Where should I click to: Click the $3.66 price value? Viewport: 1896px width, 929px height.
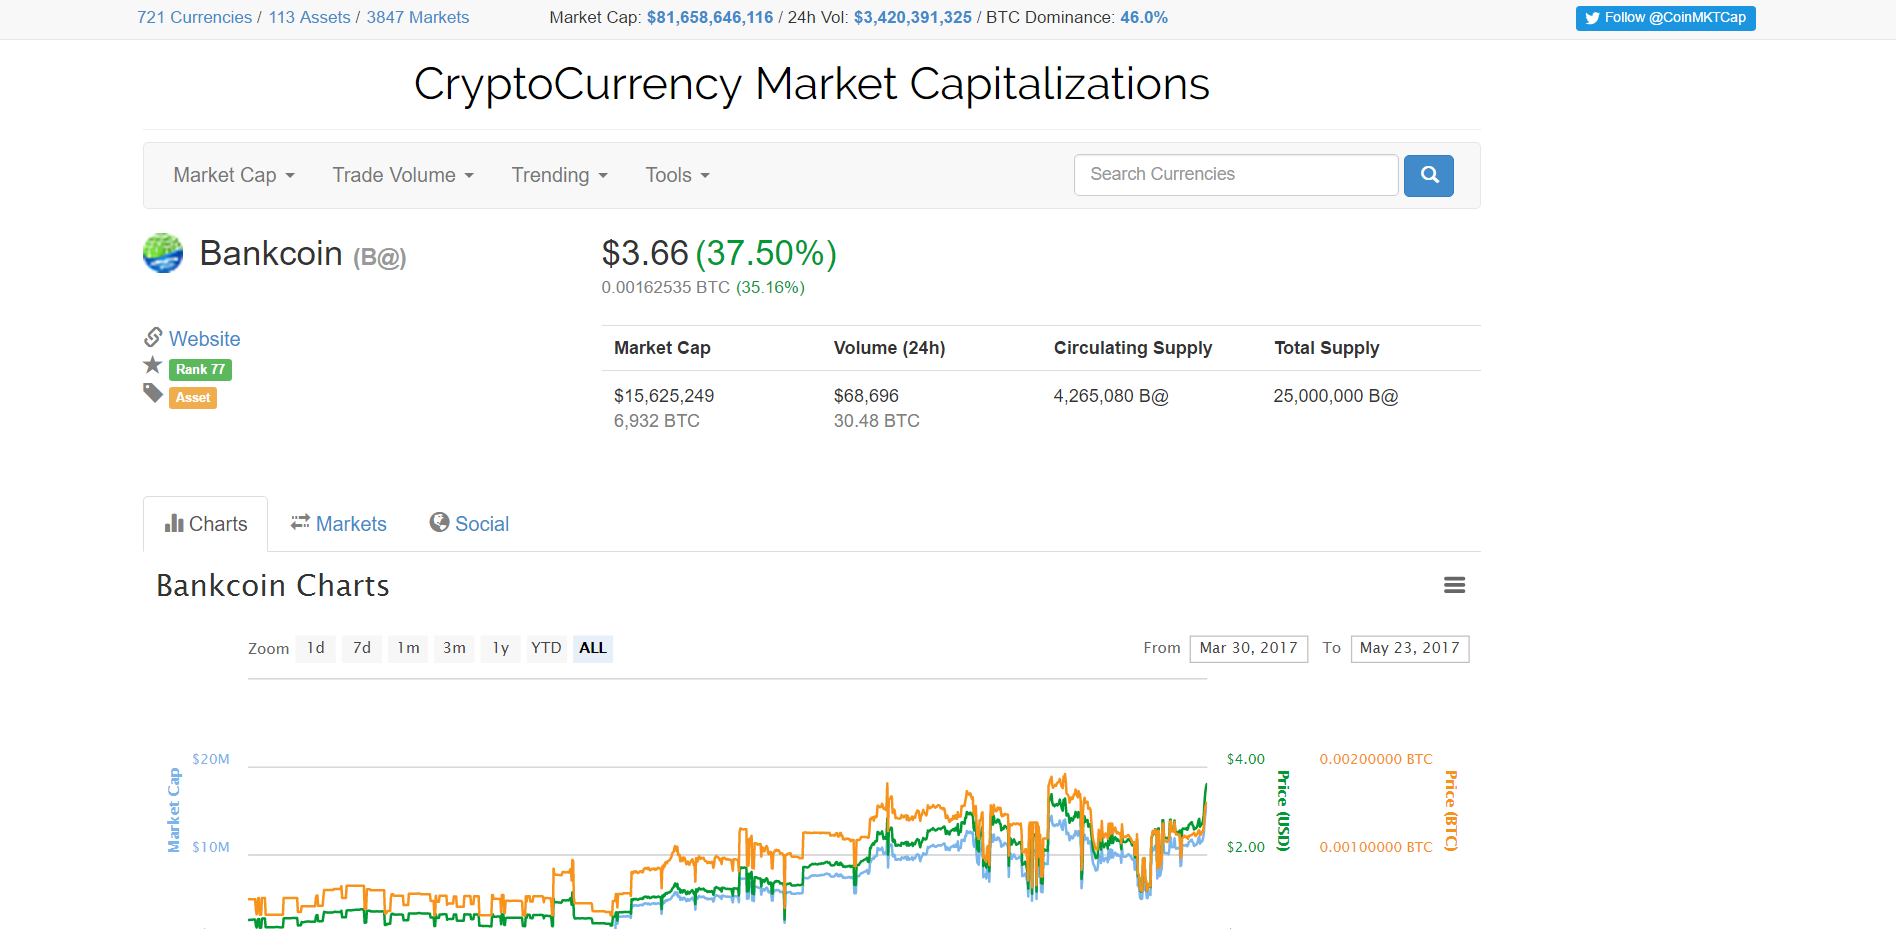click(645, 253)
